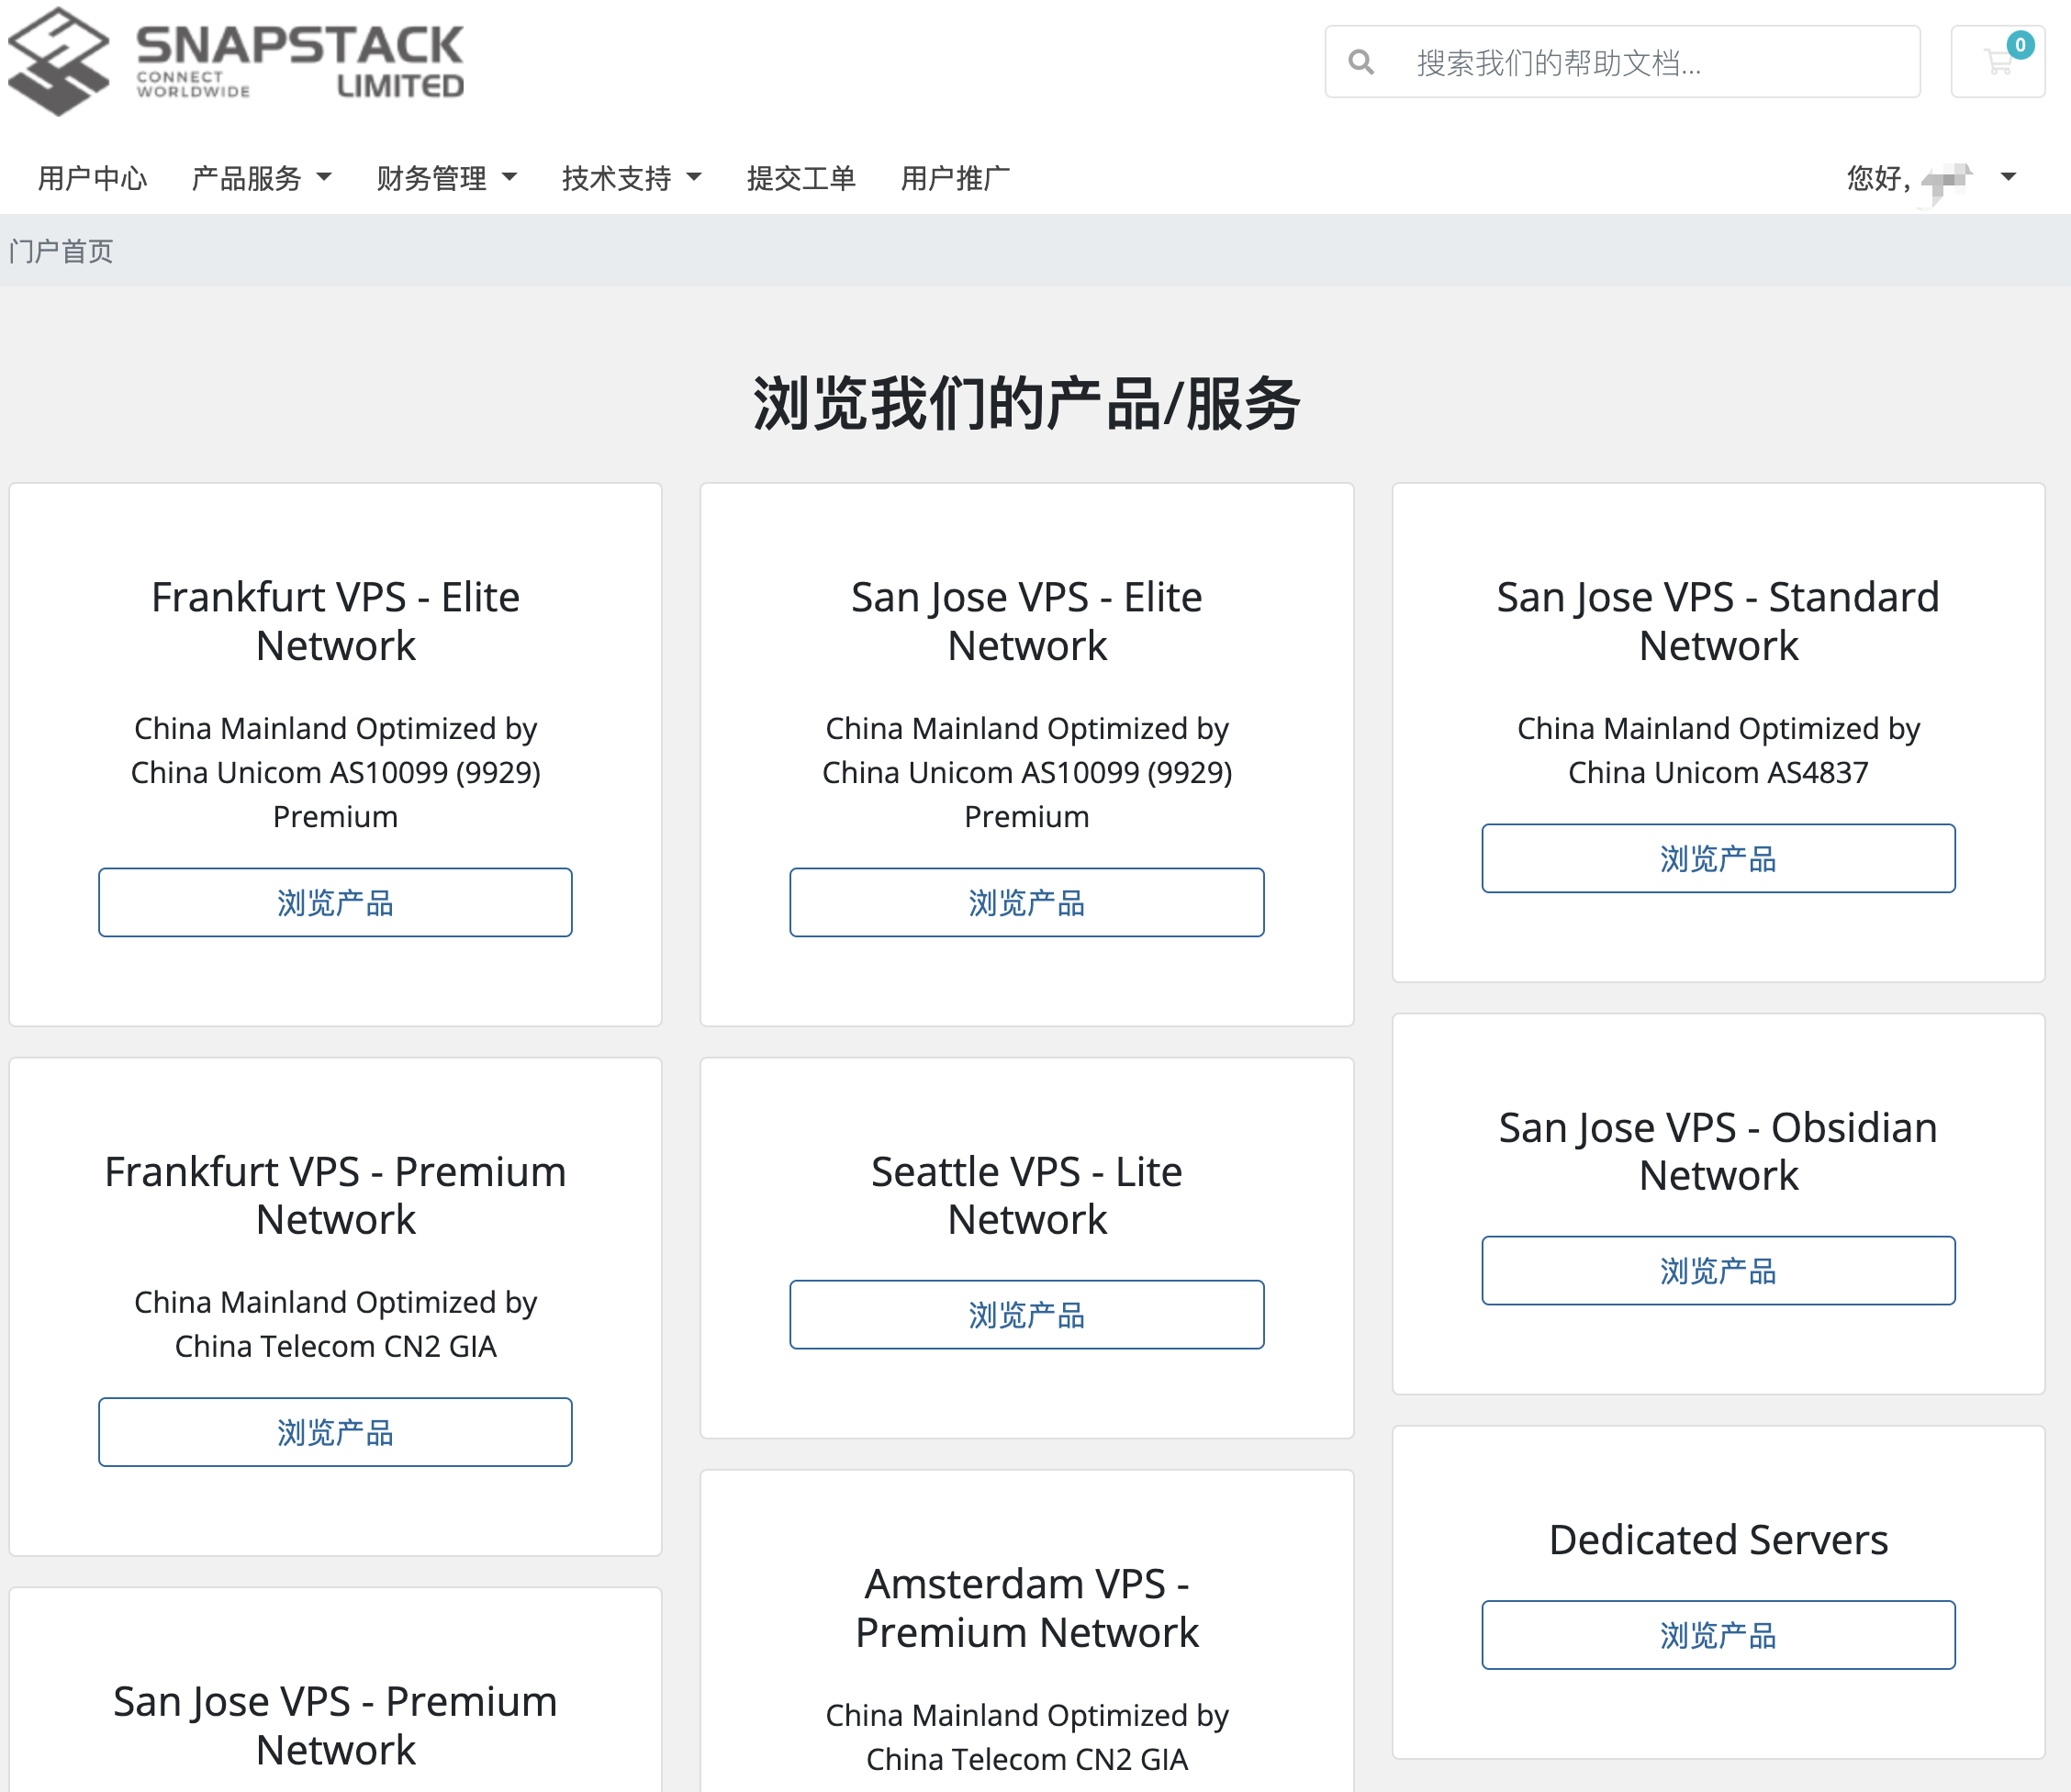Click the San Jose VPS - Obsidian Network title
The height and width of the screenshot is (1792, 2071).
click(1718, 1151)
